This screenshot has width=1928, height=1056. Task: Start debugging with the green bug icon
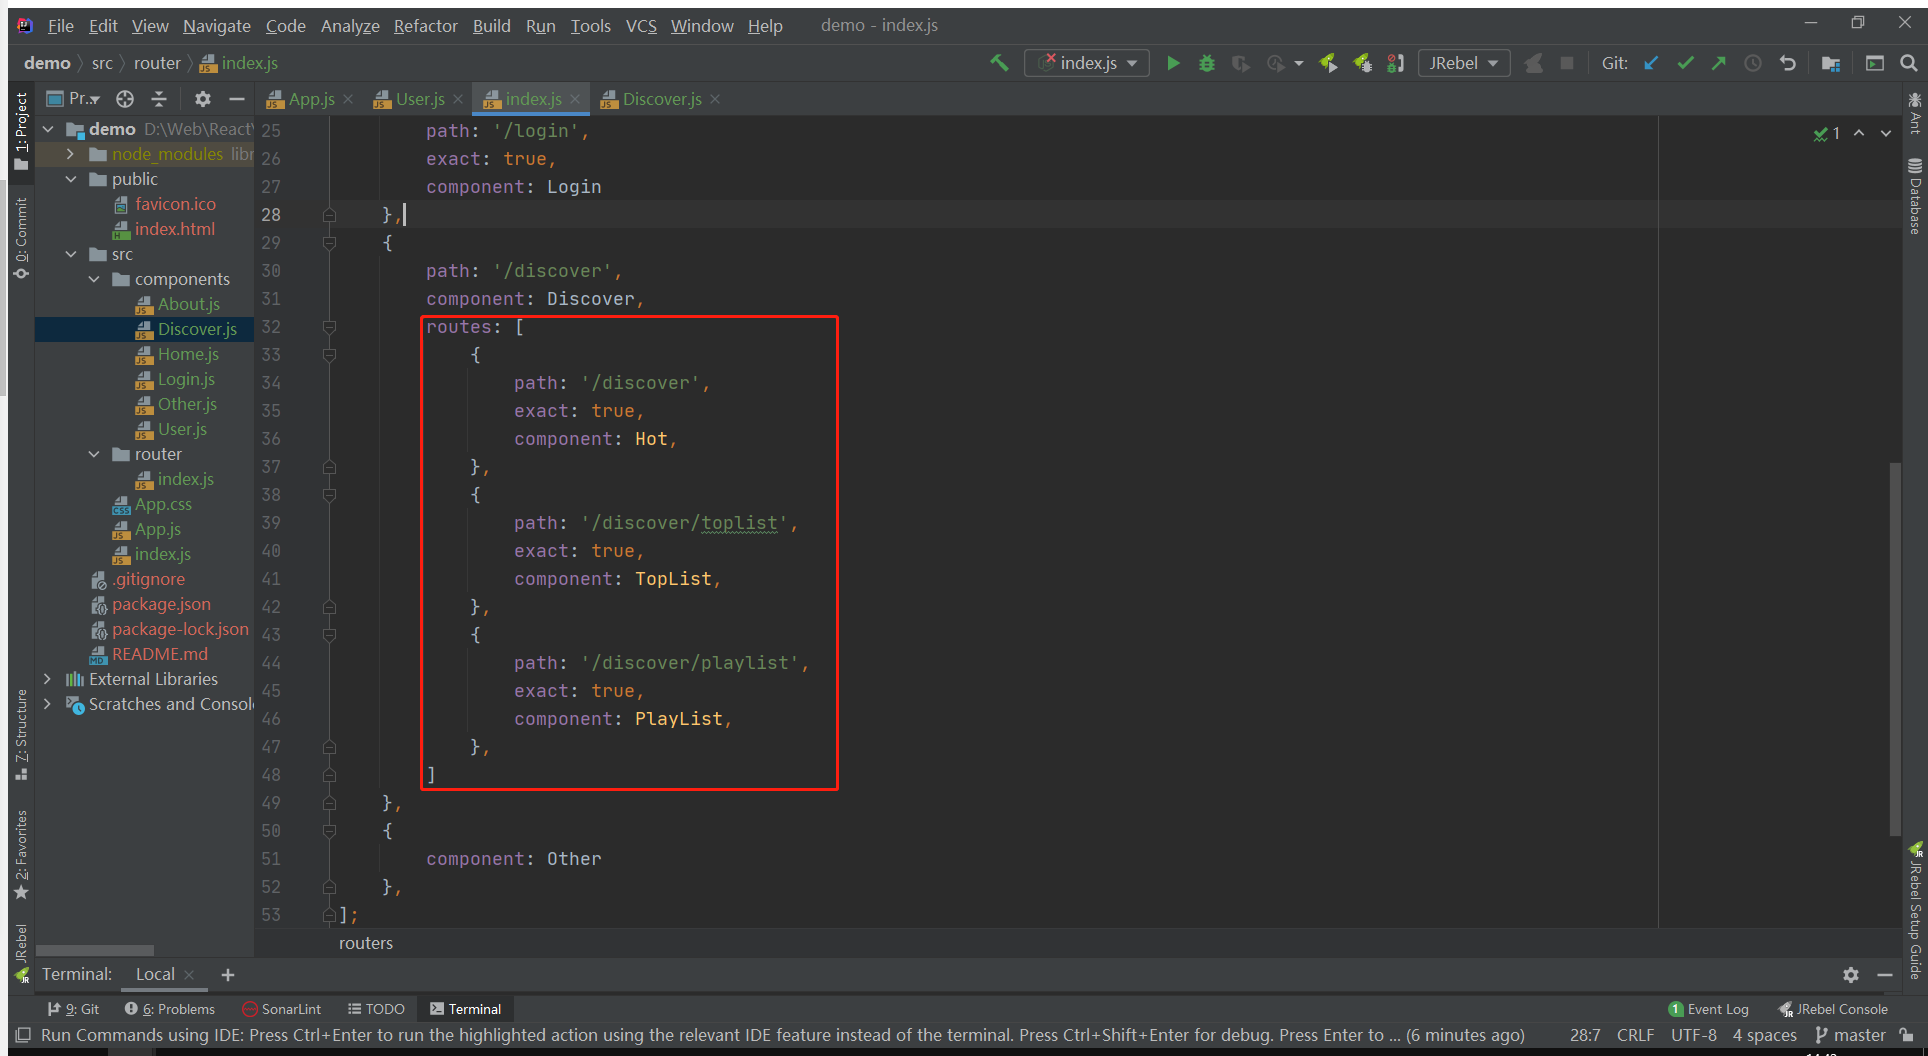pos(1207,63)
